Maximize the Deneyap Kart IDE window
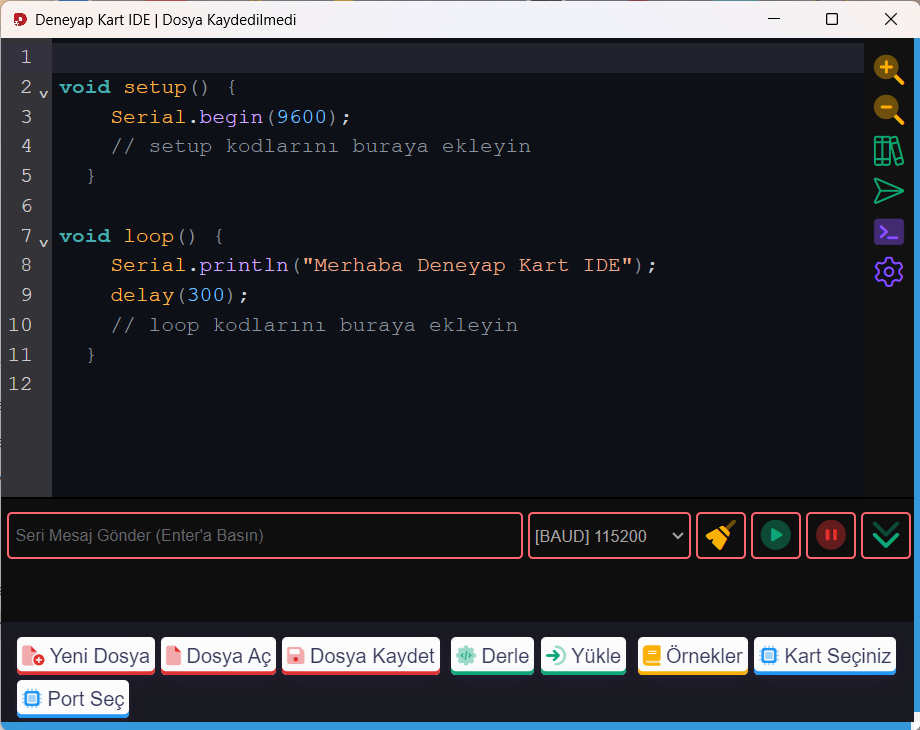920x730 pixels. click(x=831, y=19)
